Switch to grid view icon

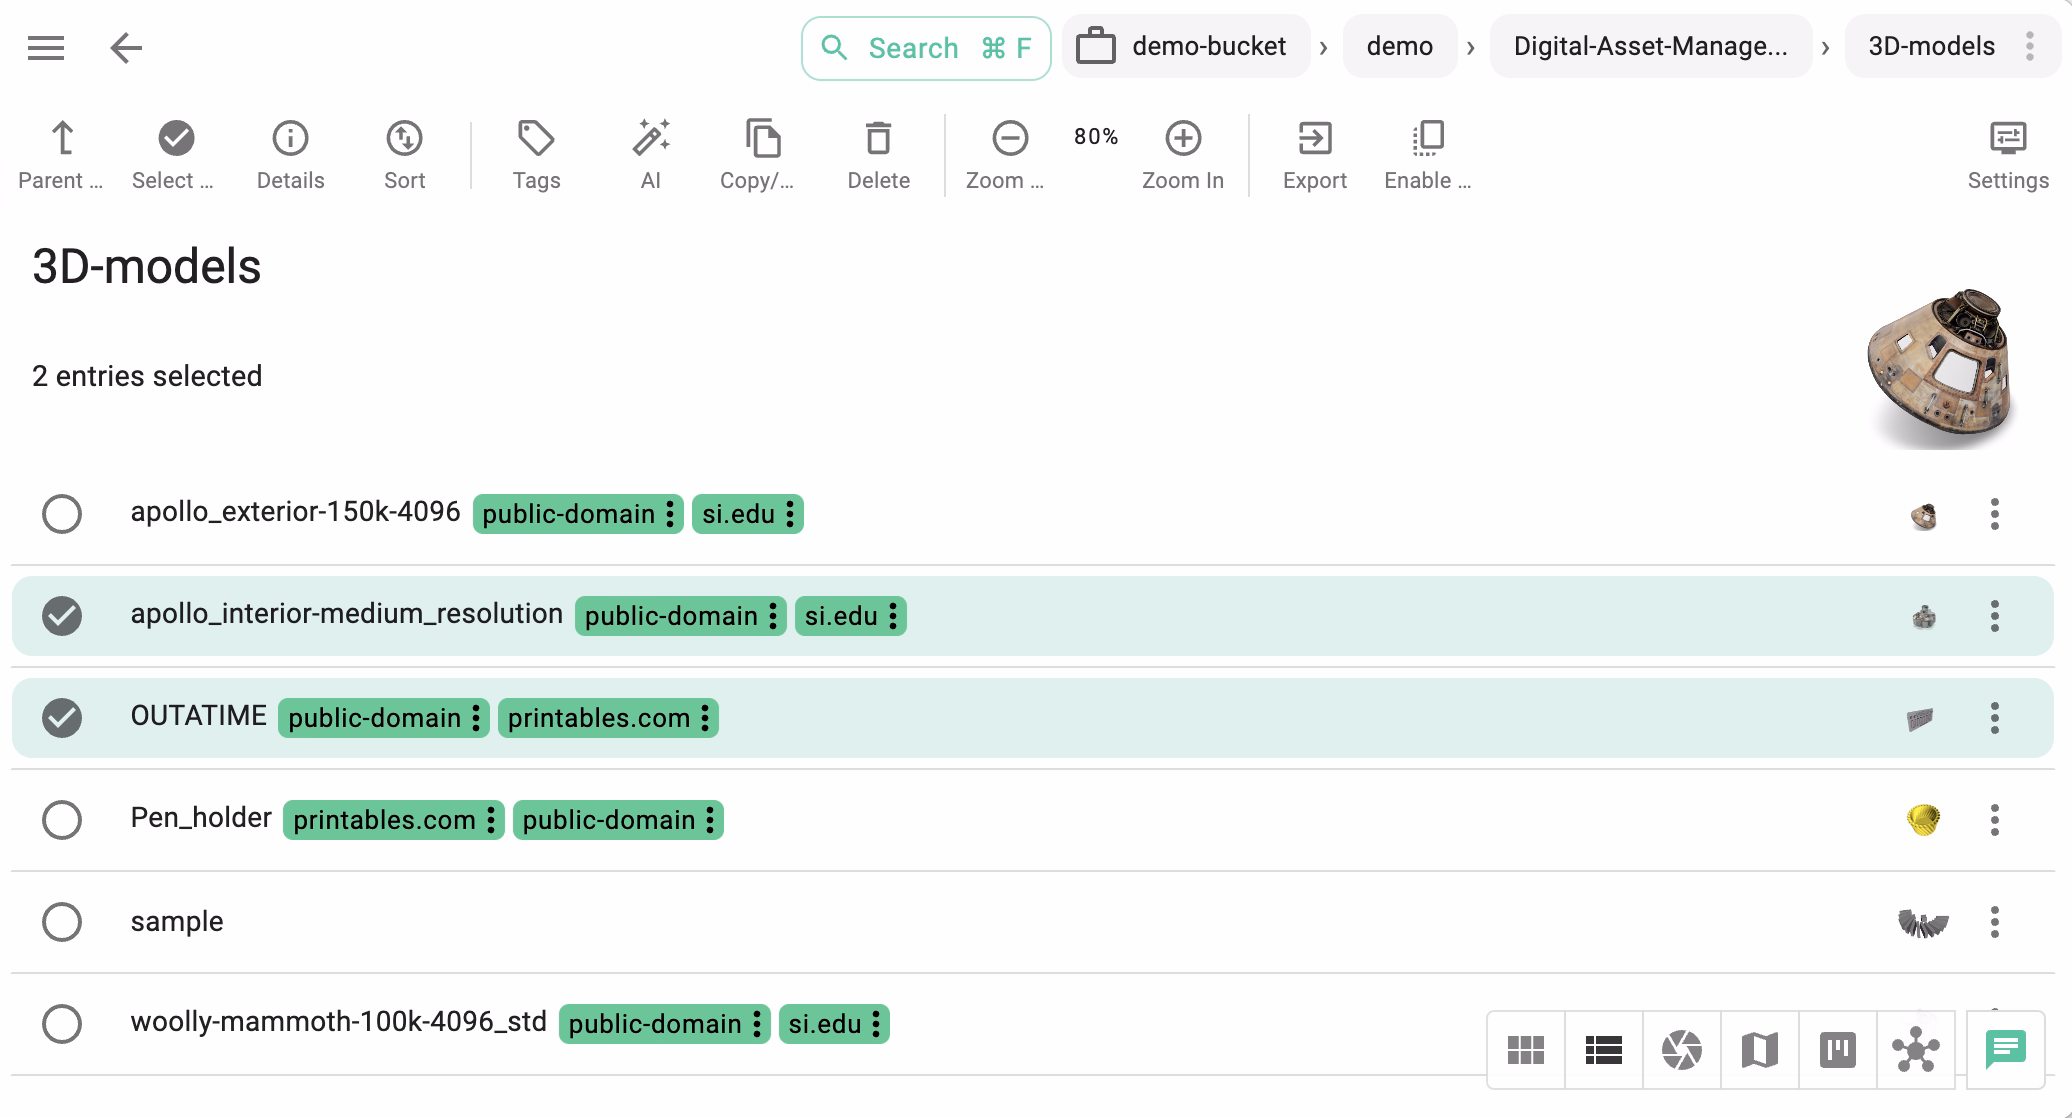pos(1526,1050)
